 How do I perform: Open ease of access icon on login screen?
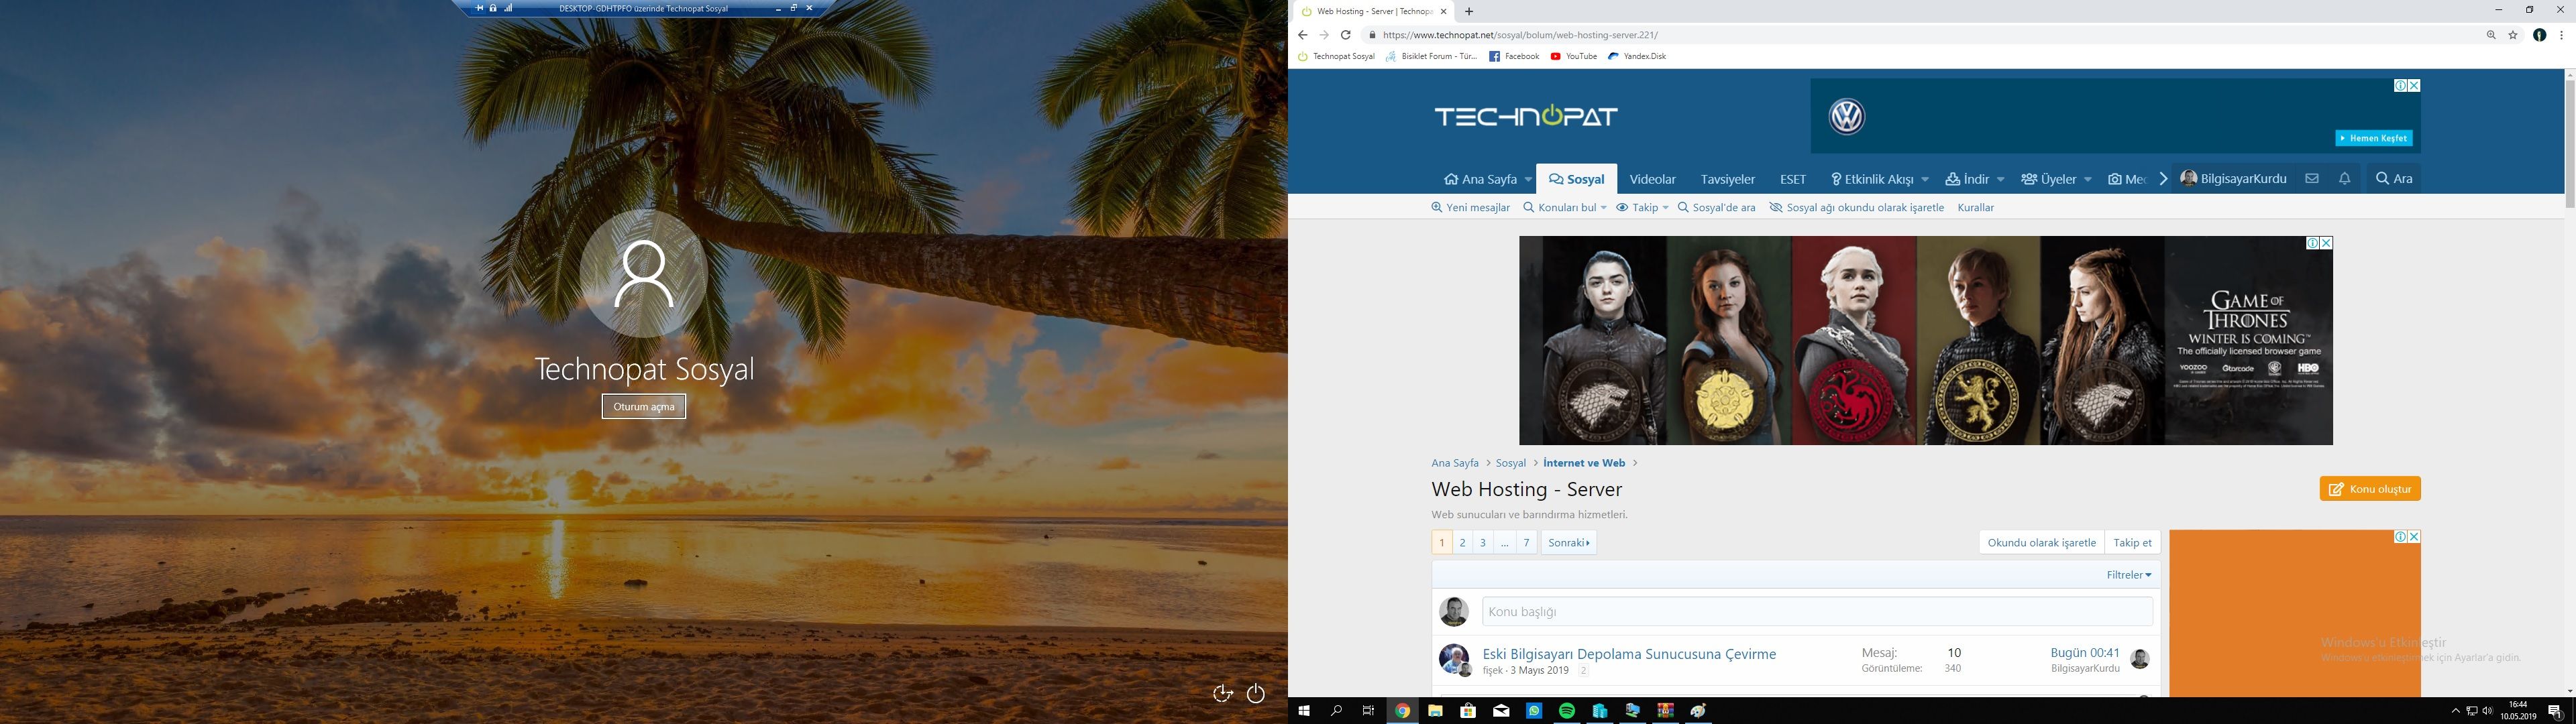tap(1222, 693)
